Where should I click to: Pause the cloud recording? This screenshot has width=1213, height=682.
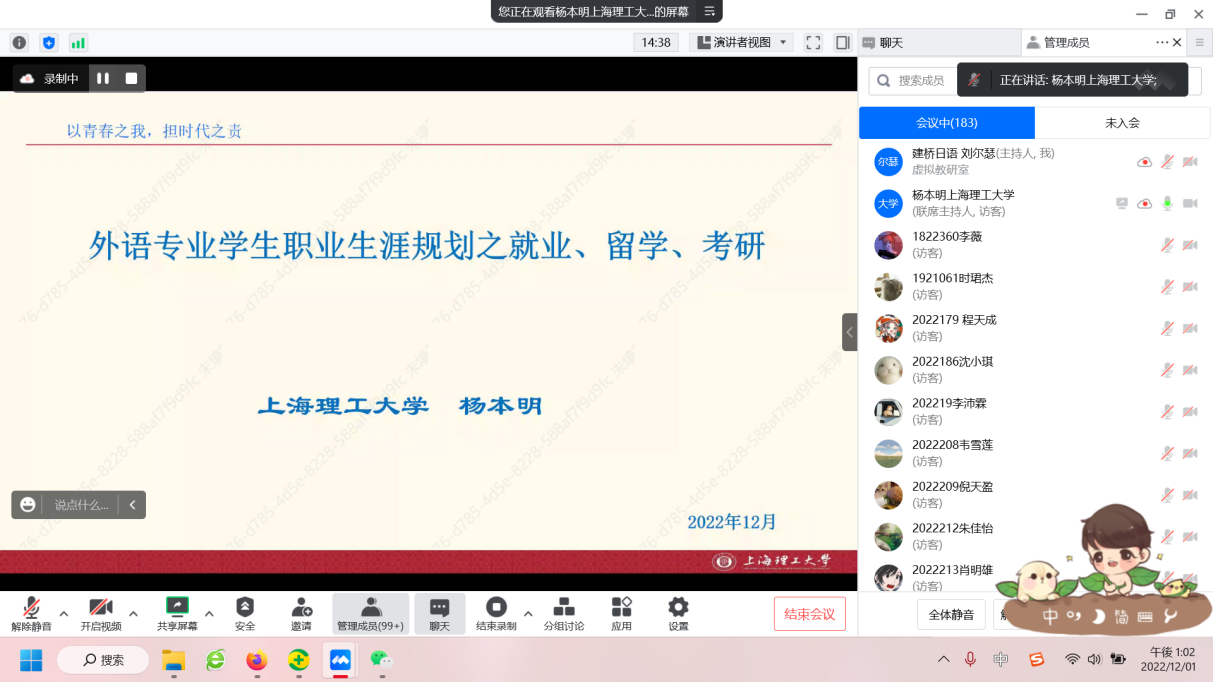pos(103,78)
